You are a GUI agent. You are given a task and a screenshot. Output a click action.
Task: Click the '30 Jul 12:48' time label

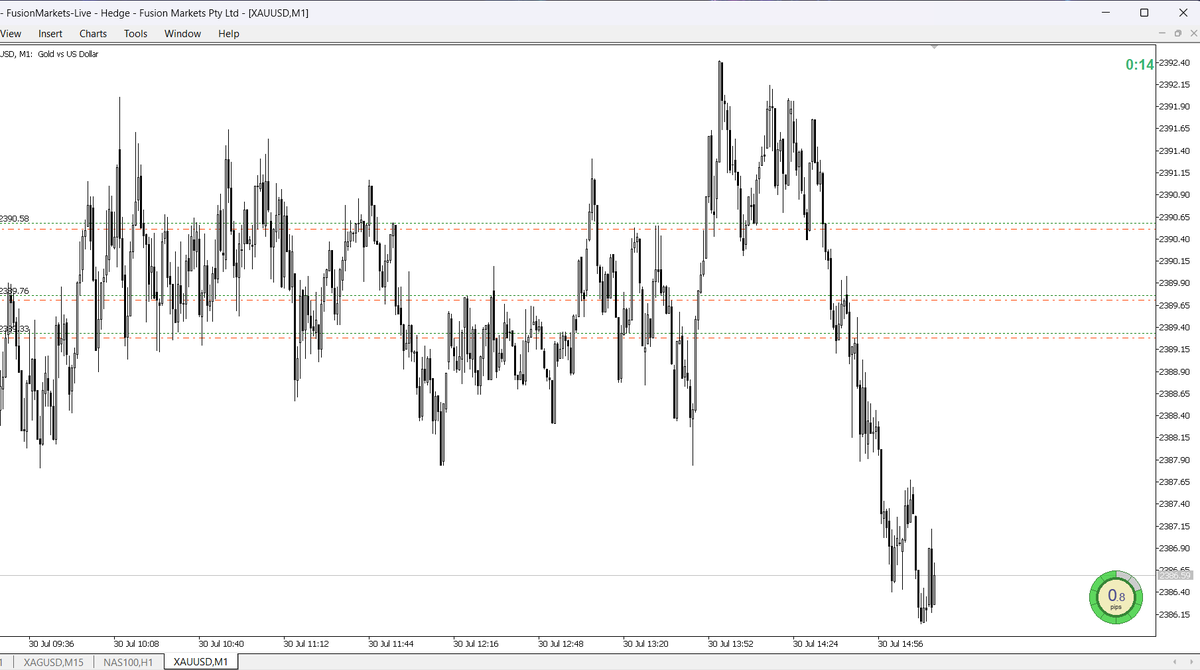(x=561, y=644)
